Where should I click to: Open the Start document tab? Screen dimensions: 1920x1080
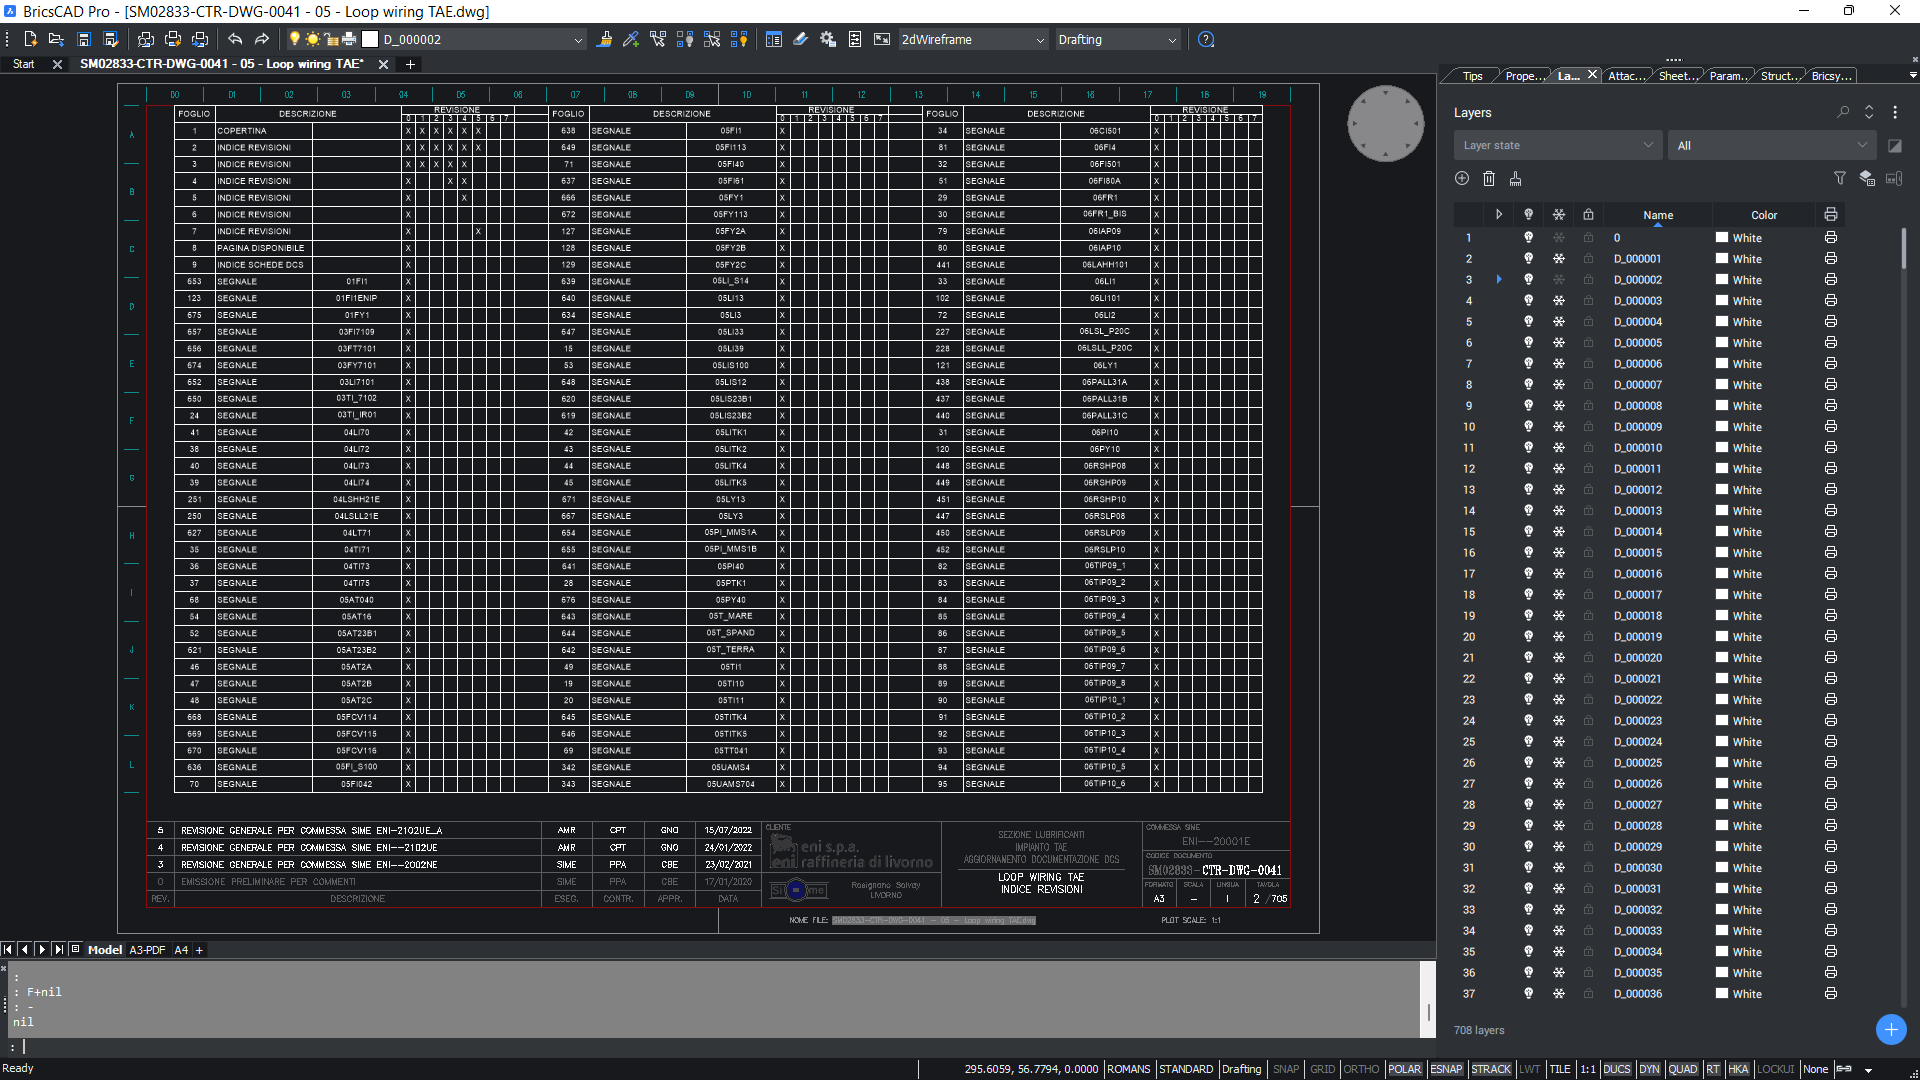[x=24, y=64]
